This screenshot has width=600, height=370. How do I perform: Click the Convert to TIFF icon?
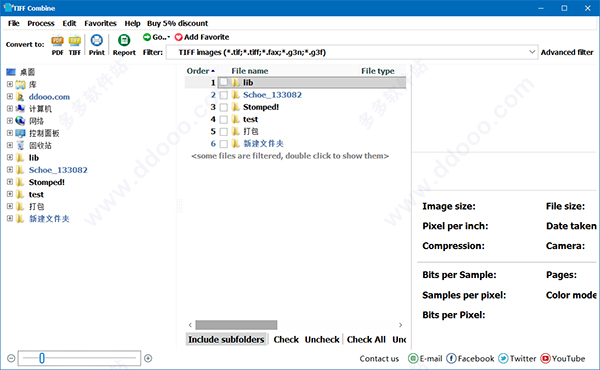tap(75, 41)
